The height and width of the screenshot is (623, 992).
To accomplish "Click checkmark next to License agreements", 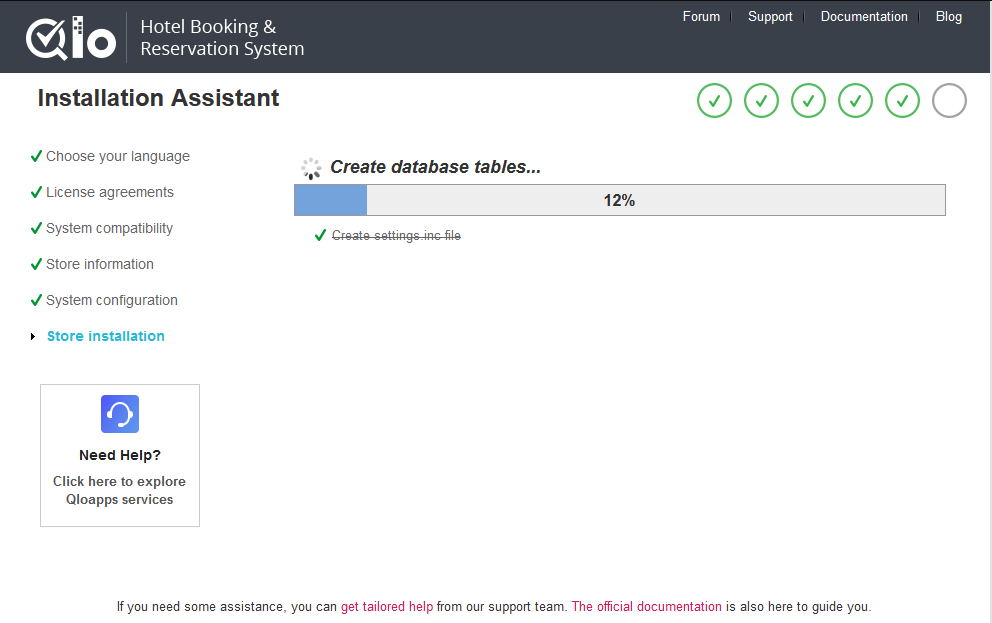I will coord(36,192).
